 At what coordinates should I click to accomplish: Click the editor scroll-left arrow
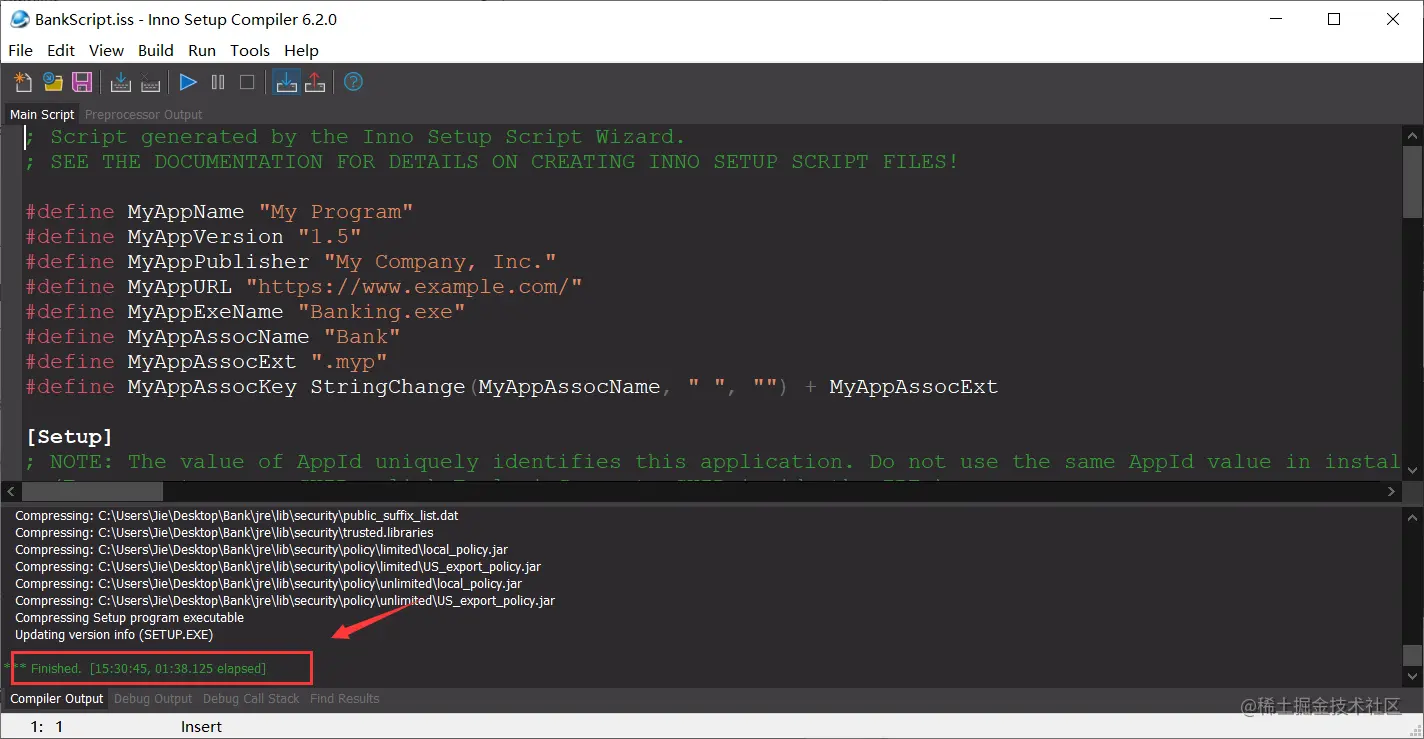pos(12,492)
